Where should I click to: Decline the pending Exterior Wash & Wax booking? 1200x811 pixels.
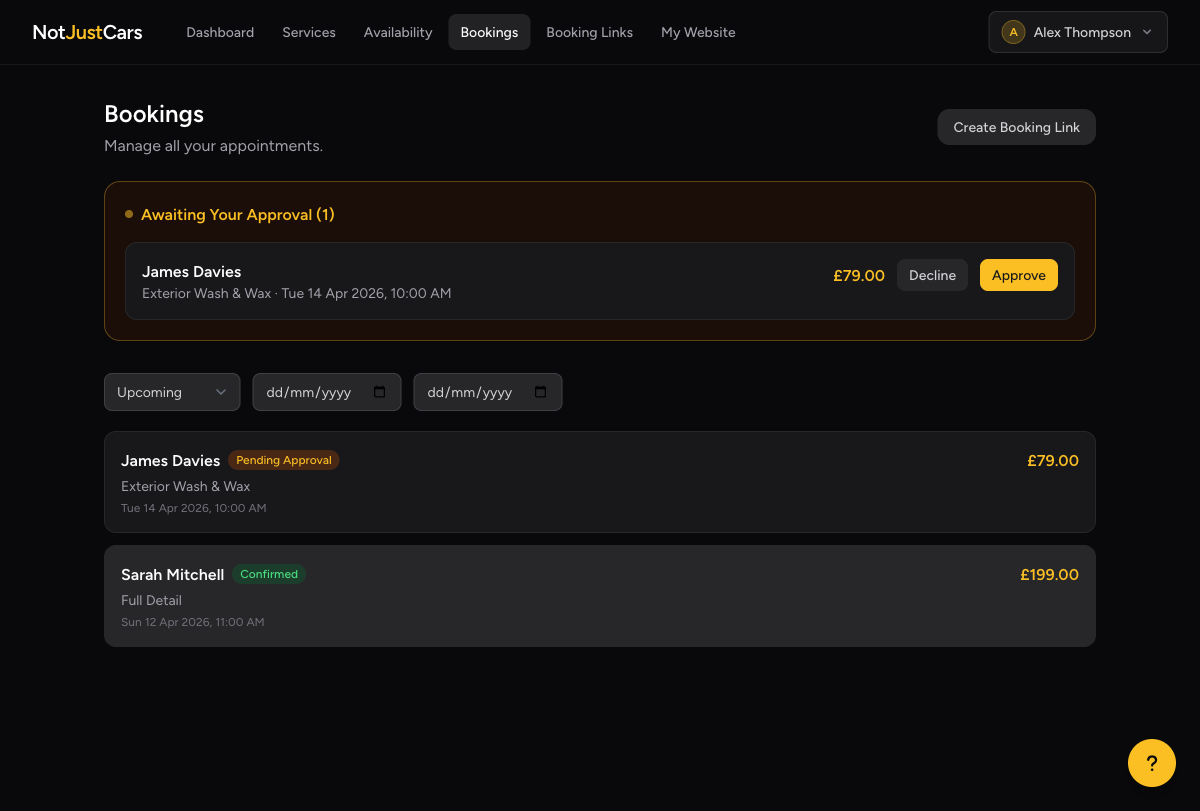932,274
